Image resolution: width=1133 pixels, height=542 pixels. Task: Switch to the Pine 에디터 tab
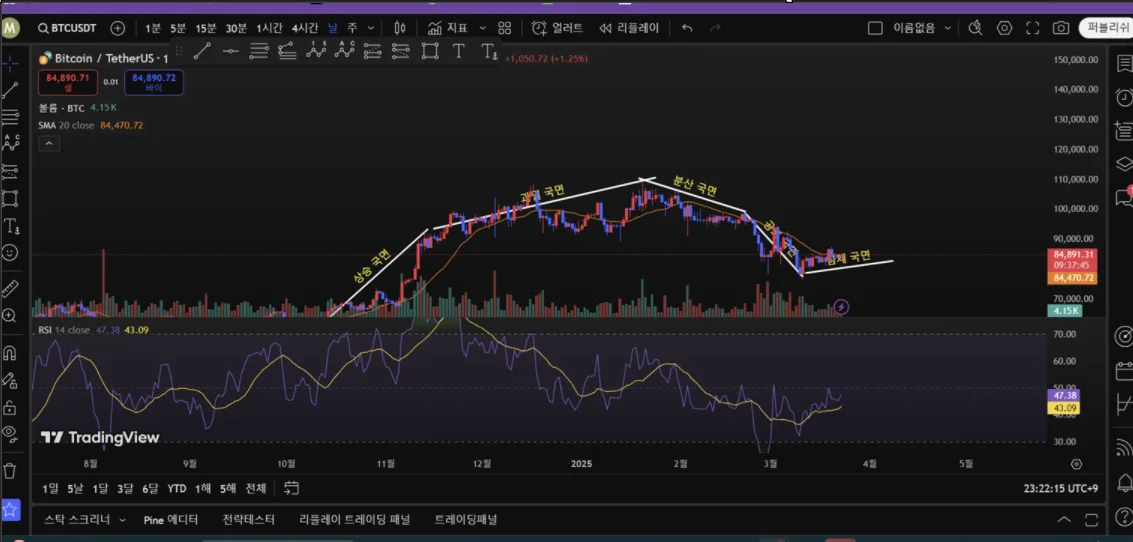(x=170, y=520)
